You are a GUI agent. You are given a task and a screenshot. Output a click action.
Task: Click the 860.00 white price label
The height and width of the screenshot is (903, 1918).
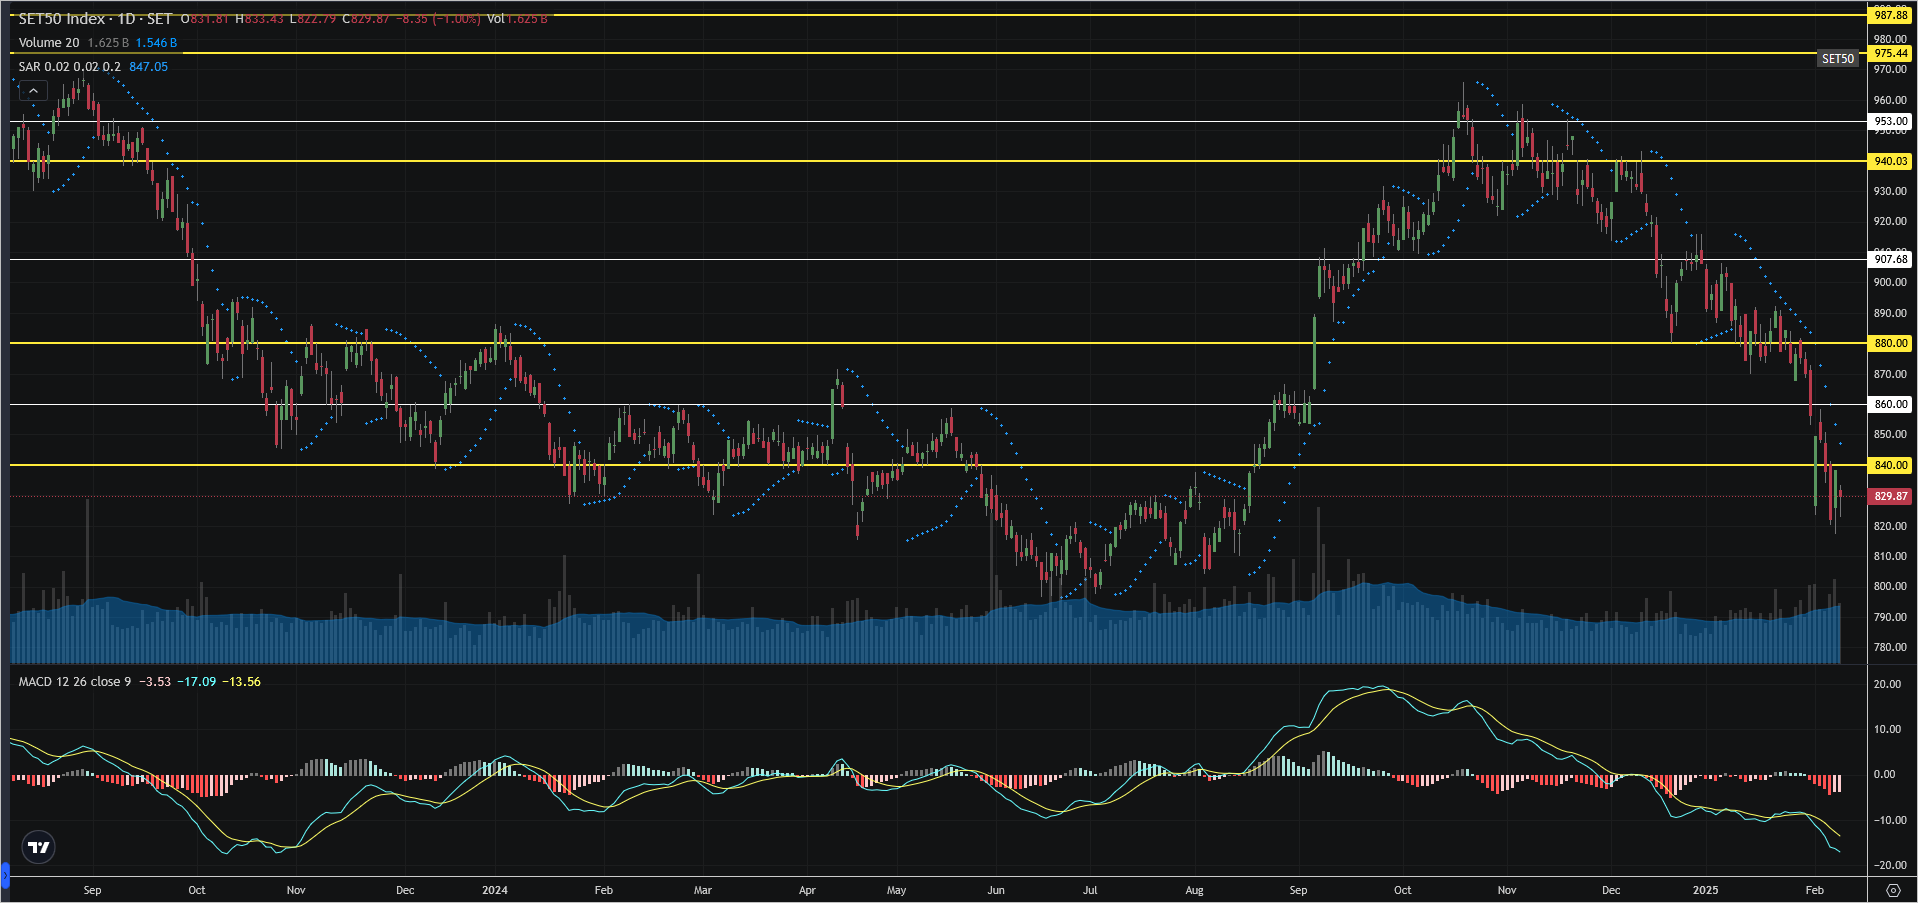[1890, 404]
